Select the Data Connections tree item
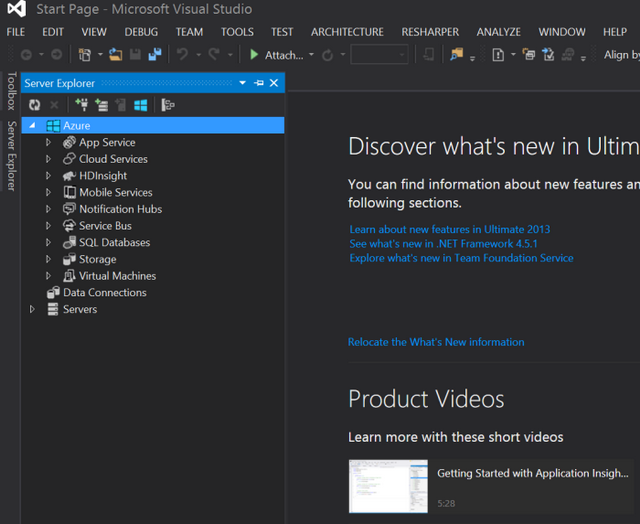This screenshot has height=524, width=640. tap(104, 292)
